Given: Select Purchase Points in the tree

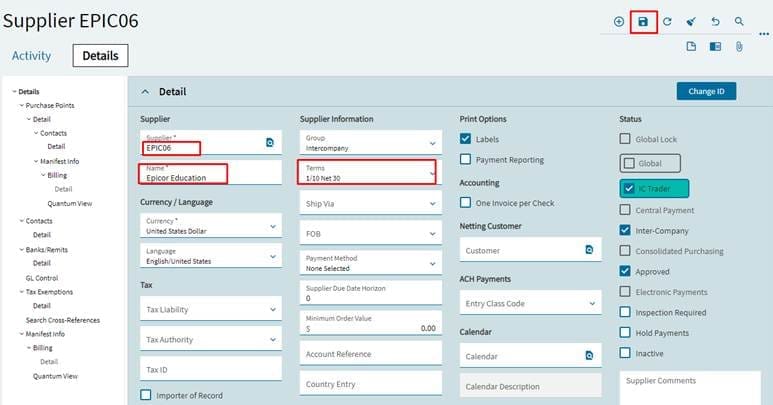Looking at the screenshot, I should pos(50,105).
